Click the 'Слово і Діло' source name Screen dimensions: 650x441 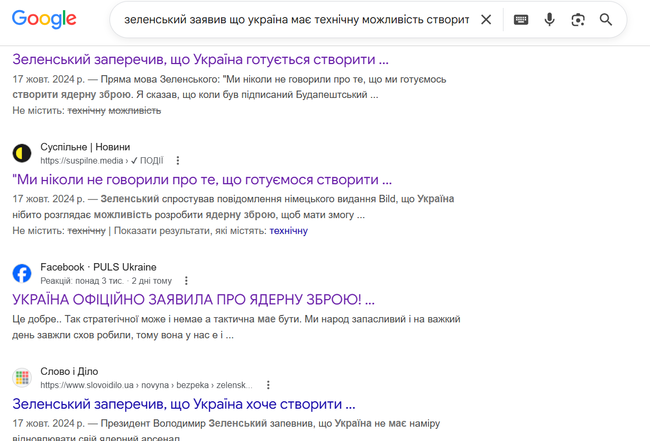69,372
